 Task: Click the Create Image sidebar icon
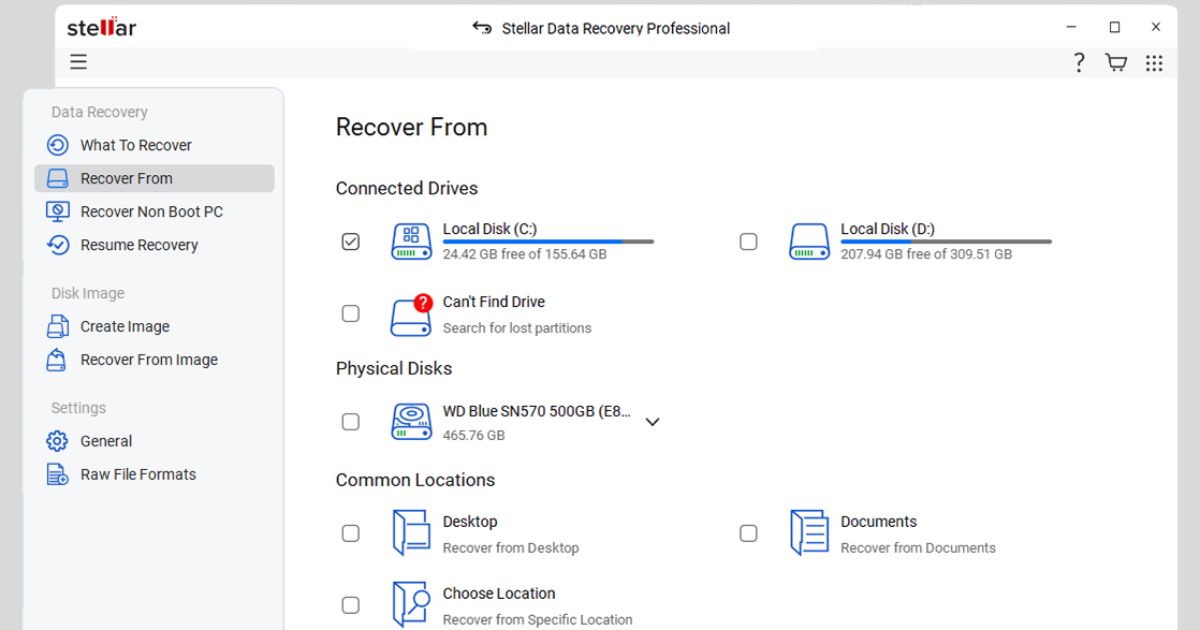[x=58, y=326]
